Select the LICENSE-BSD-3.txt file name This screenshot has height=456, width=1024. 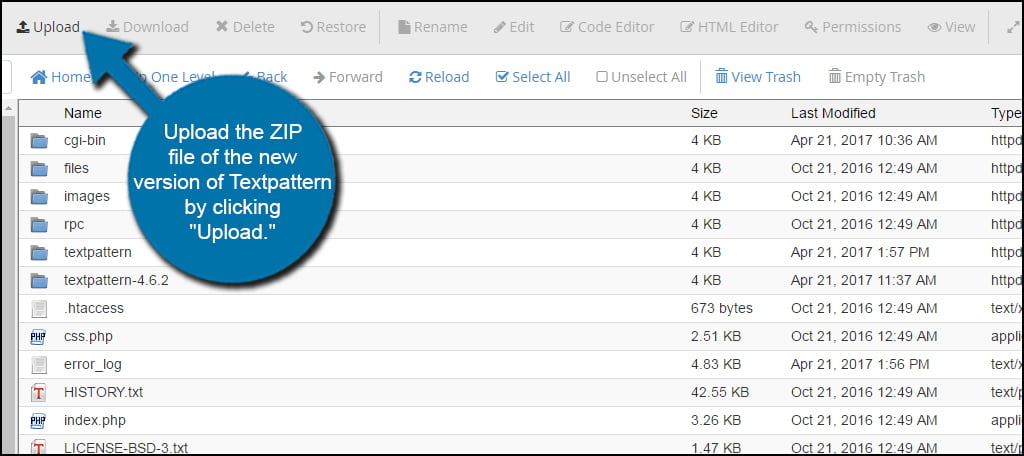(x=126, y=448)
